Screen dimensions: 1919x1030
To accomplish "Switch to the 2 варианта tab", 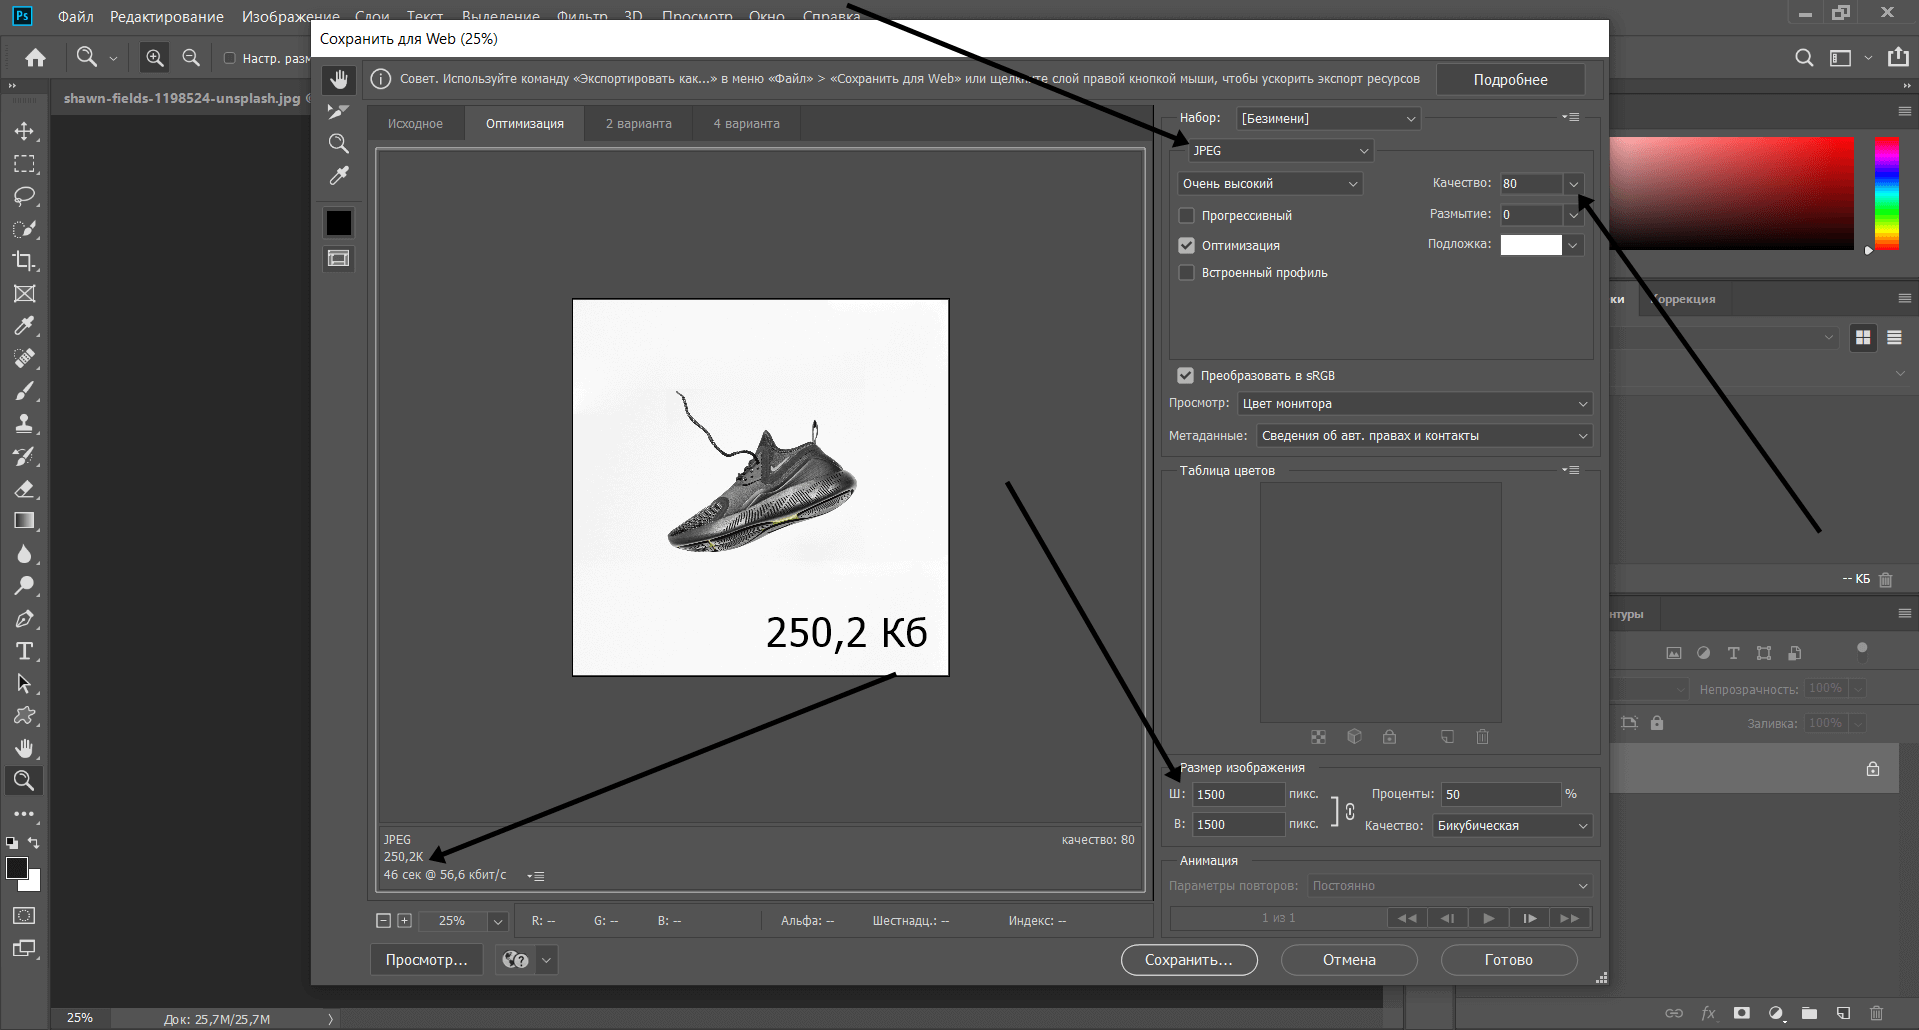I will point(638,124).
